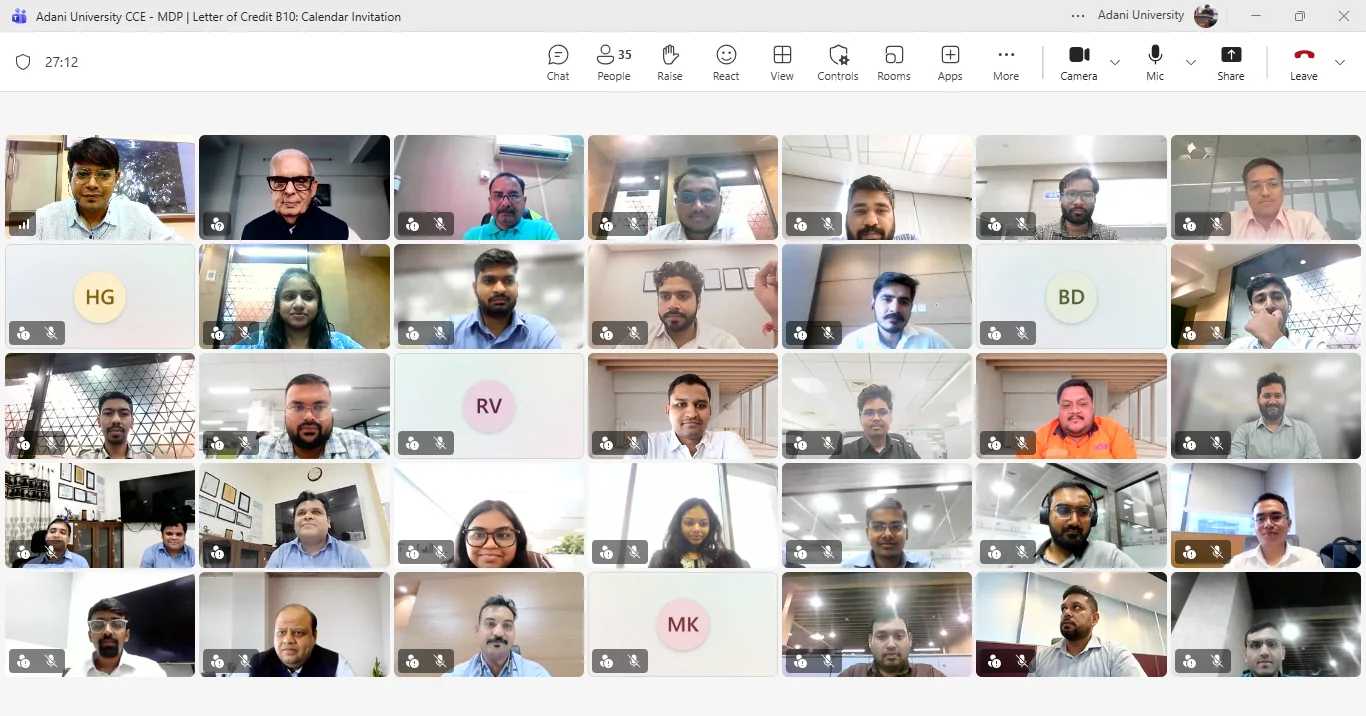Open the Adani University profile avatar
The height and width of the screenshot is (716, 1366).
(1206, 16)
